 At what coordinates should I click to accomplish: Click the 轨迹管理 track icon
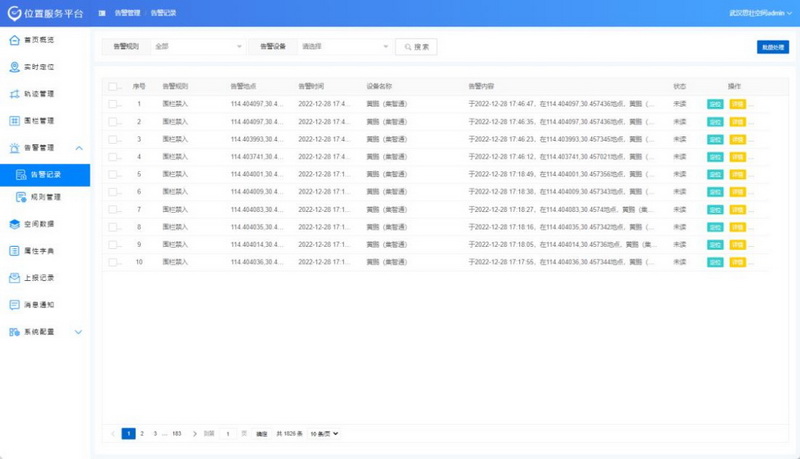14,94
